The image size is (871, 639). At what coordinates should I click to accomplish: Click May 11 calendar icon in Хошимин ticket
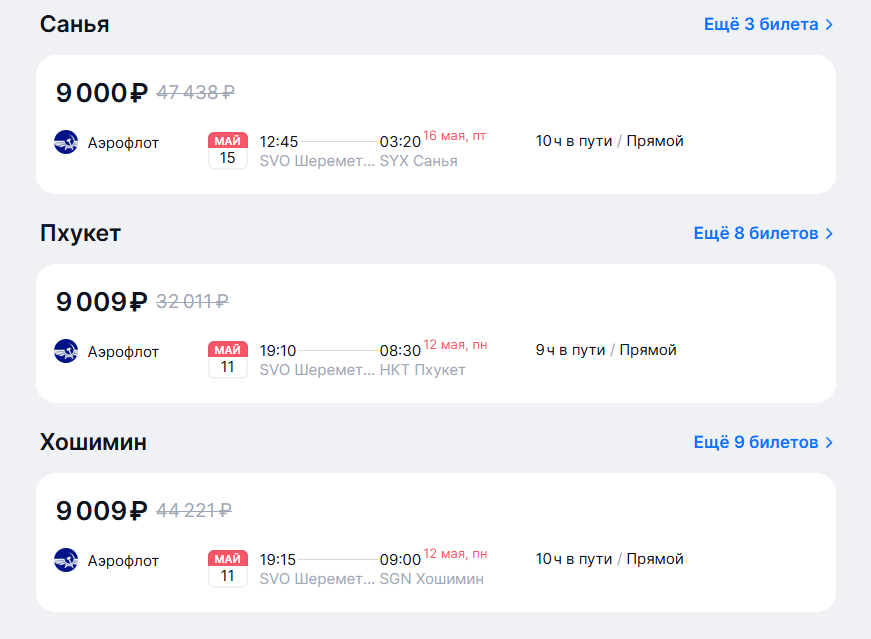click(228, 568)
